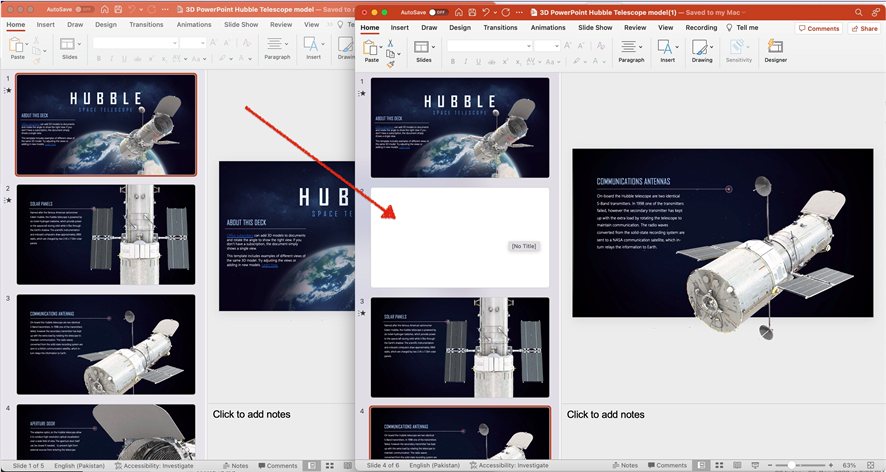The height and width of the screenshot is (472, 886).
Task: Expand Paste options arrow in front window
Action: (x=380, y=47)
